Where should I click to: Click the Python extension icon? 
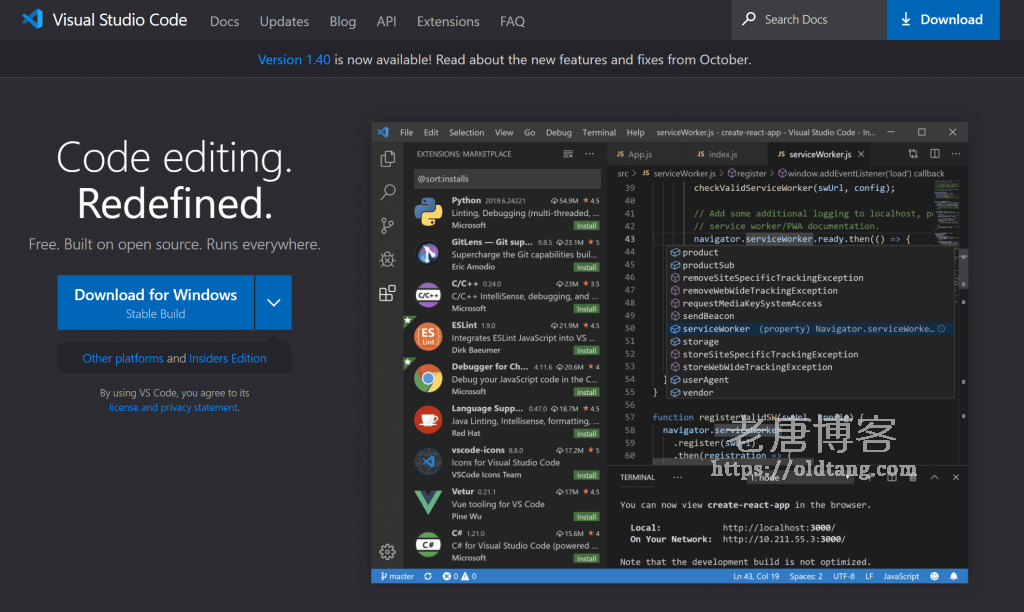[428, 212]
